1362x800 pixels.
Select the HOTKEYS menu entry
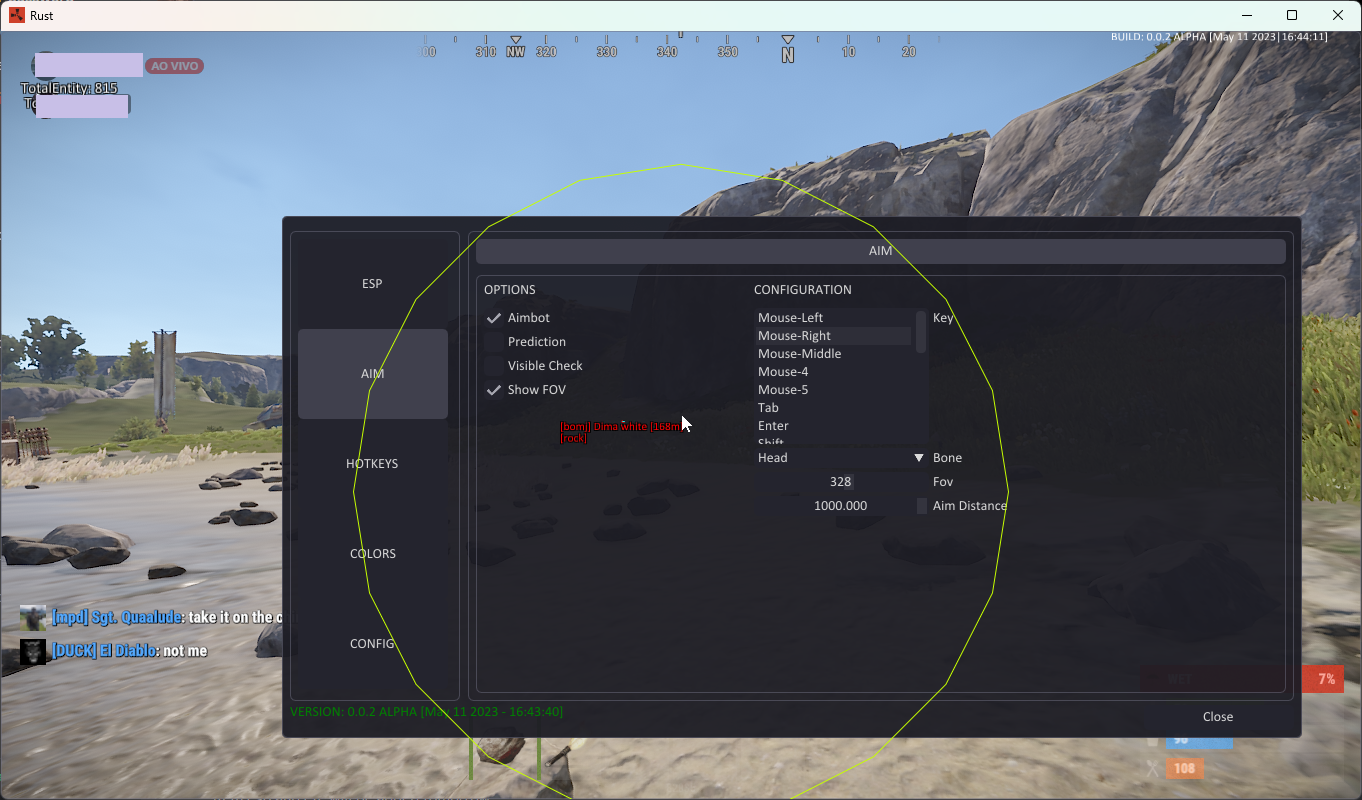click(x=372, y=463)
